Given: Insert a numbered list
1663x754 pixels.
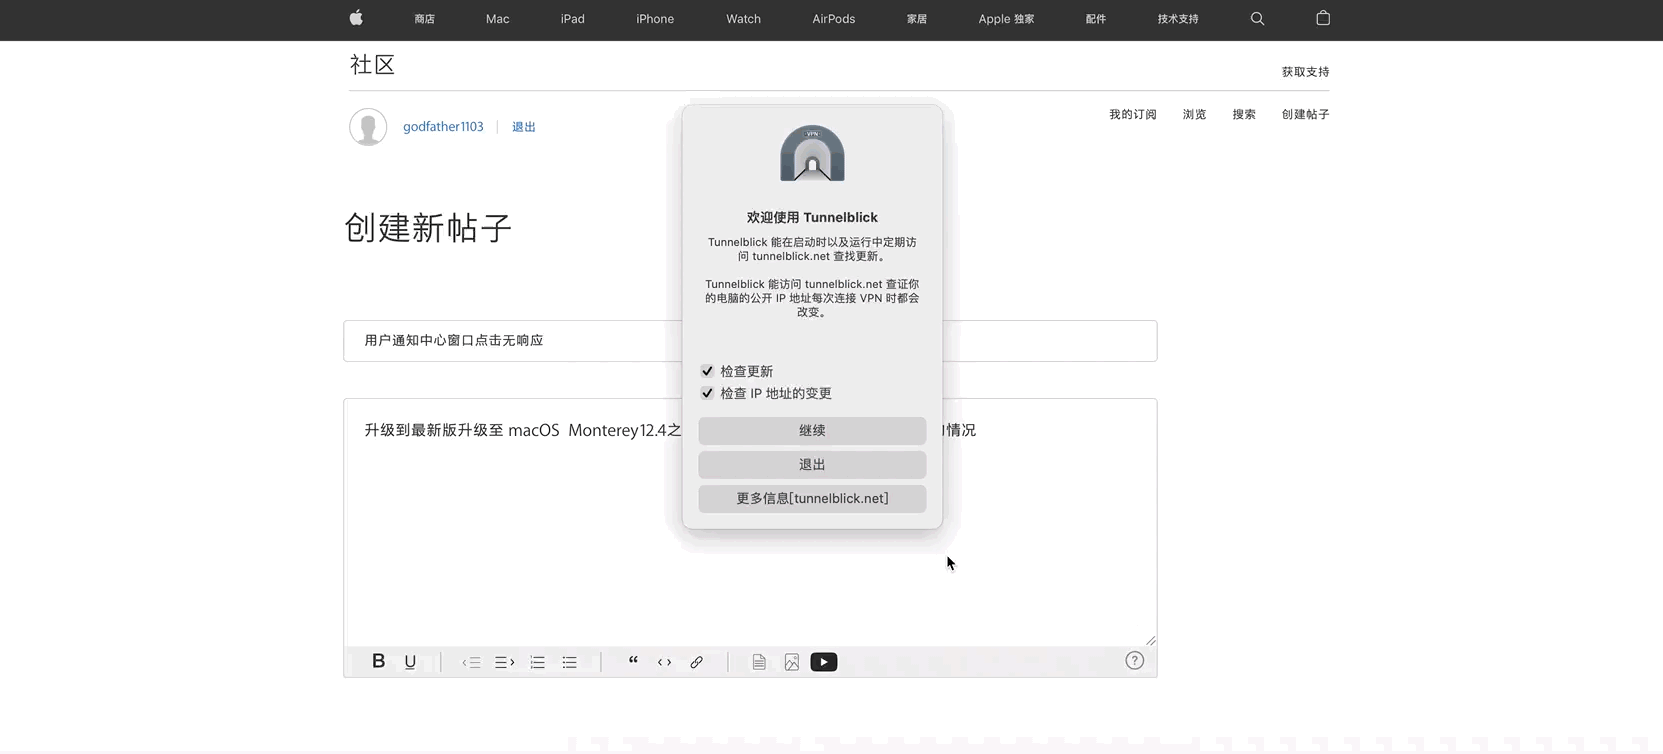Looking at the screenshot, I should pos(538,662).
